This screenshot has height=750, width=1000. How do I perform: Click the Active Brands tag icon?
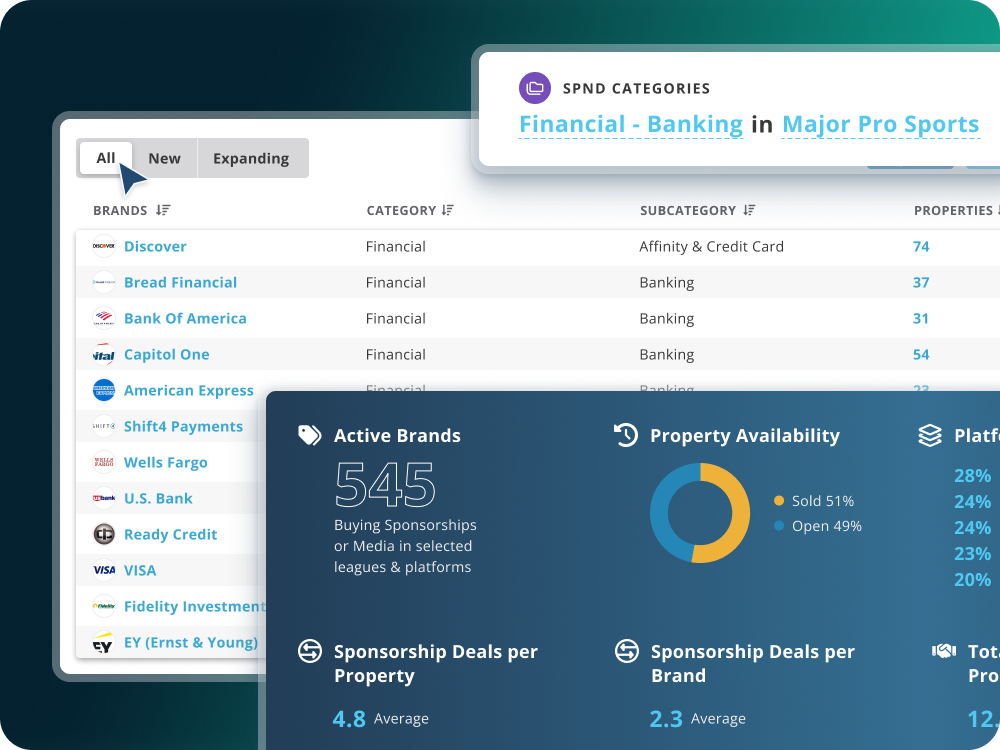click(310, 435)
